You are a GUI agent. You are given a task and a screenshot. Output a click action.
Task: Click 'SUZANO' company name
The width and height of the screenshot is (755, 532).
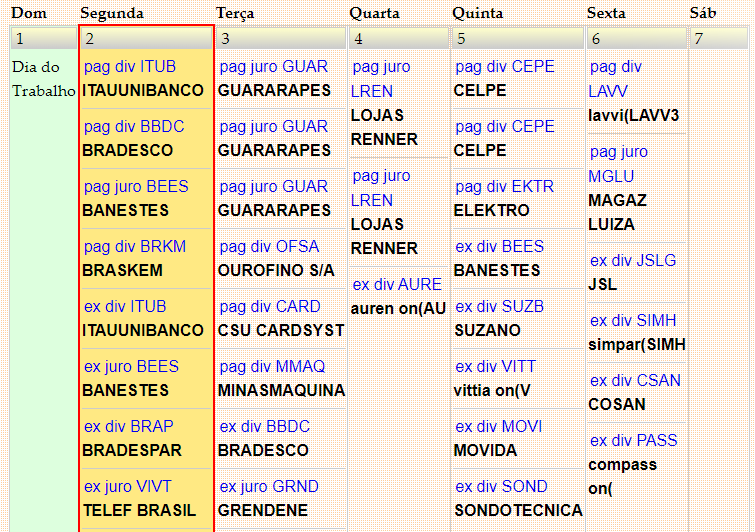point(487,330)
